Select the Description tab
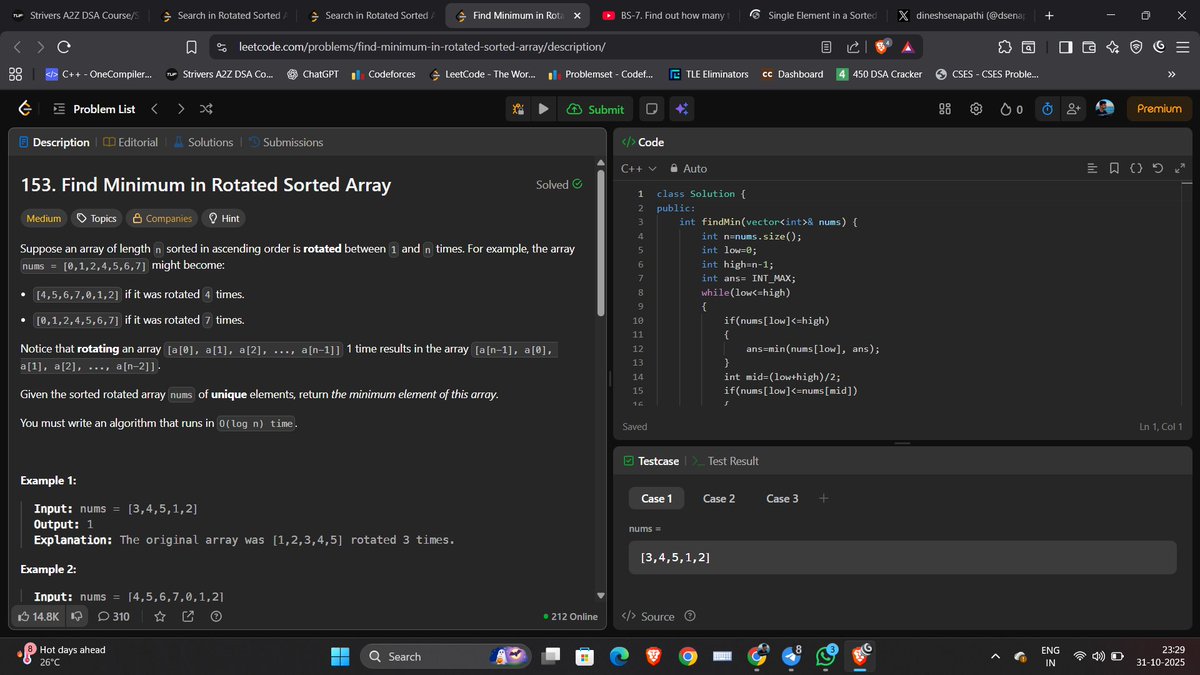The width and height of the screenshot is (1200, 675). 54,142
